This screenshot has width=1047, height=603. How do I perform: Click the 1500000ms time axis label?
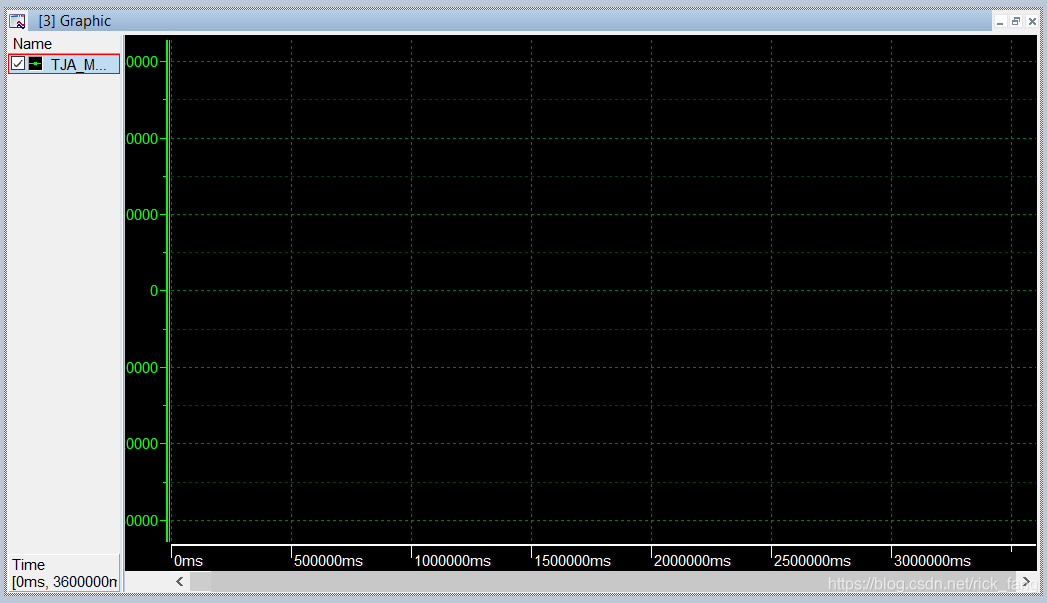click(x=573, y=561)
